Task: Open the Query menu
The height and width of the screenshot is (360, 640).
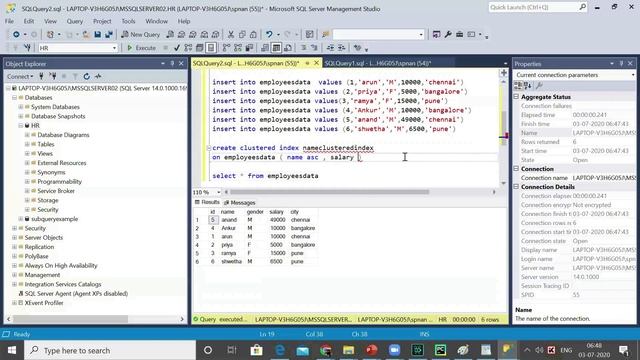Action: tap(75, 21)
